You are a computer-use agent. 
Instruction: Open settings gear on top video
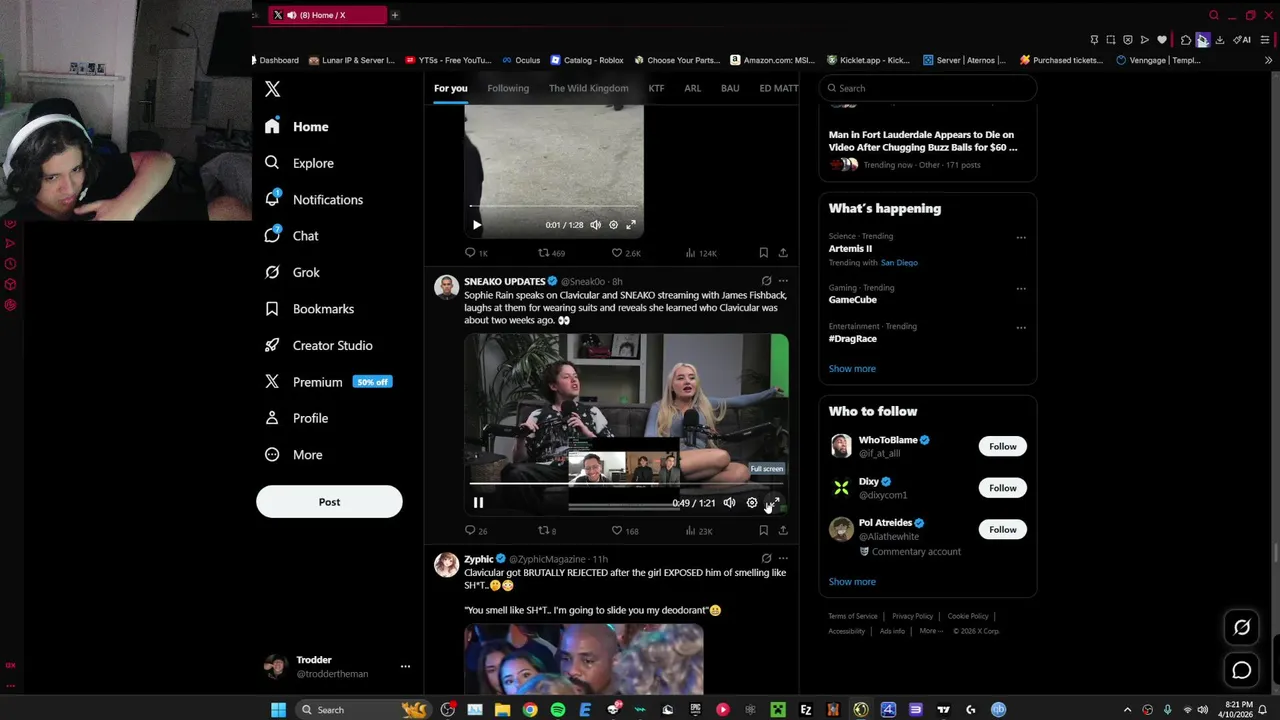[613, 225]
